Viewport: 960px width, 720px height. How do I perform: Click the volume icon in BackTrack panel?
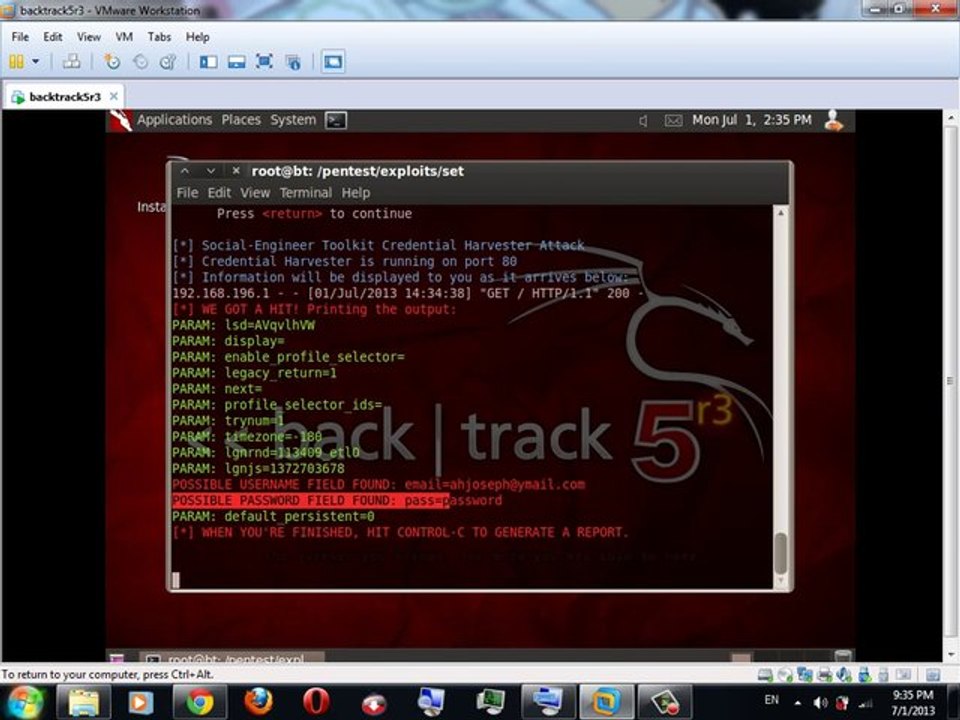pyautogui.click(x=643, y=121)
